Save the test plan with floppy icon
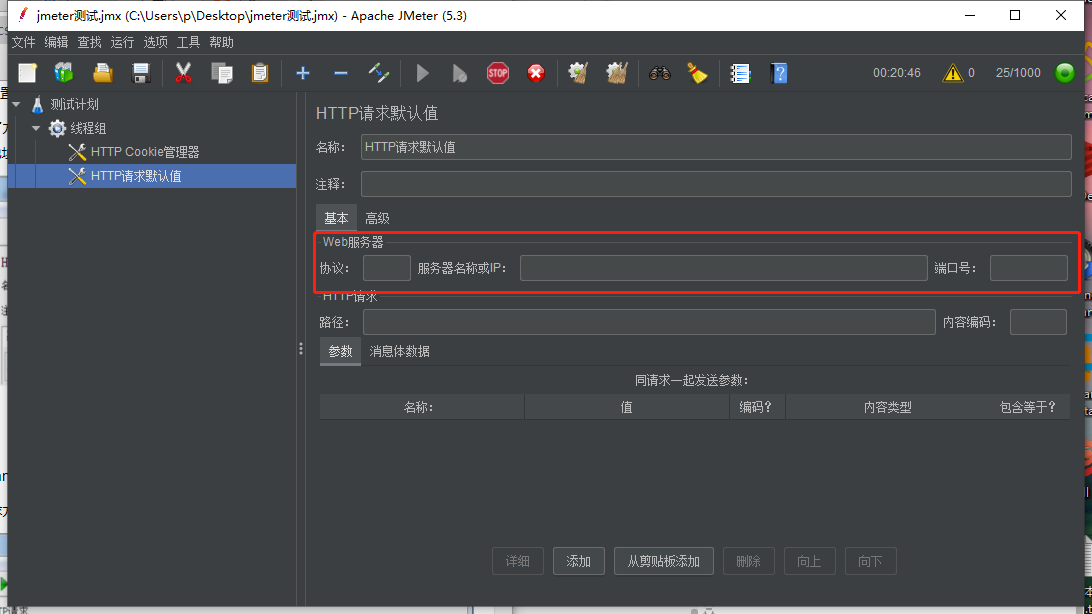This screenshot has width=1092, height=614. 141,73
